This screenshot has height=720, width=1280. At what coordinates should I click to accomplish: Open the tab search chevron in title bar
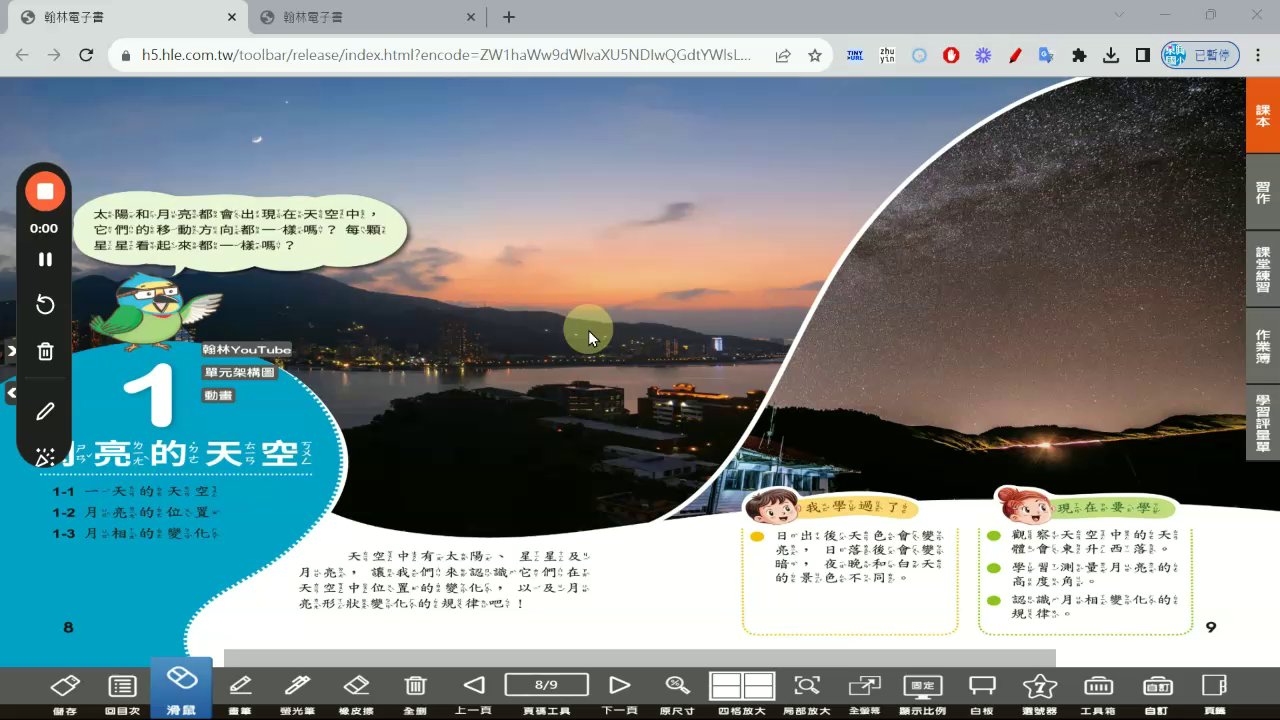pos(1121,15)
